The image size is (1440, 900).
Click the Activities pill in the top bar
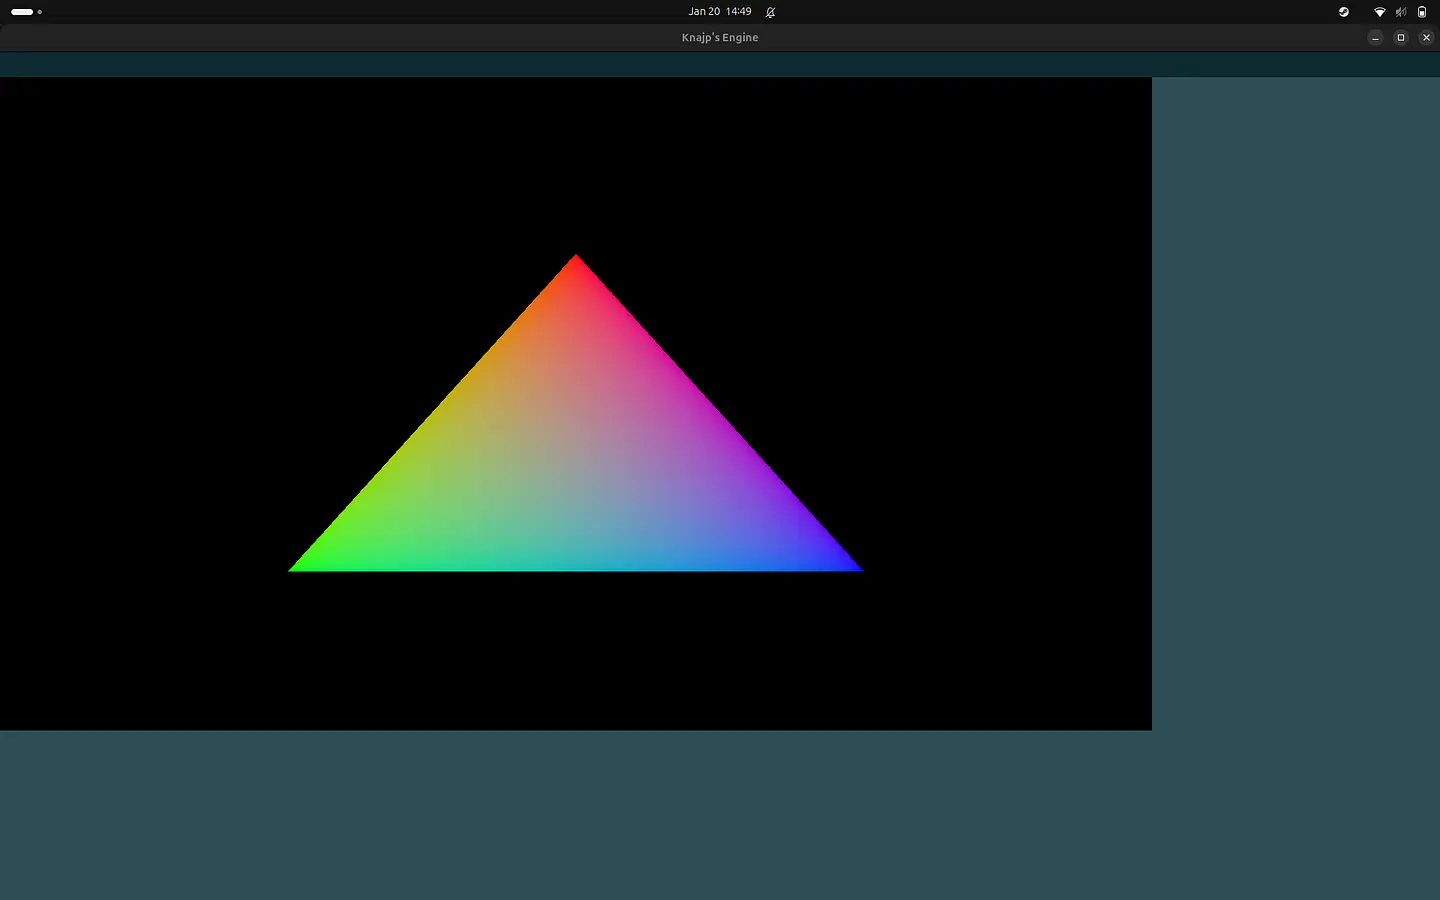[22, 12]
